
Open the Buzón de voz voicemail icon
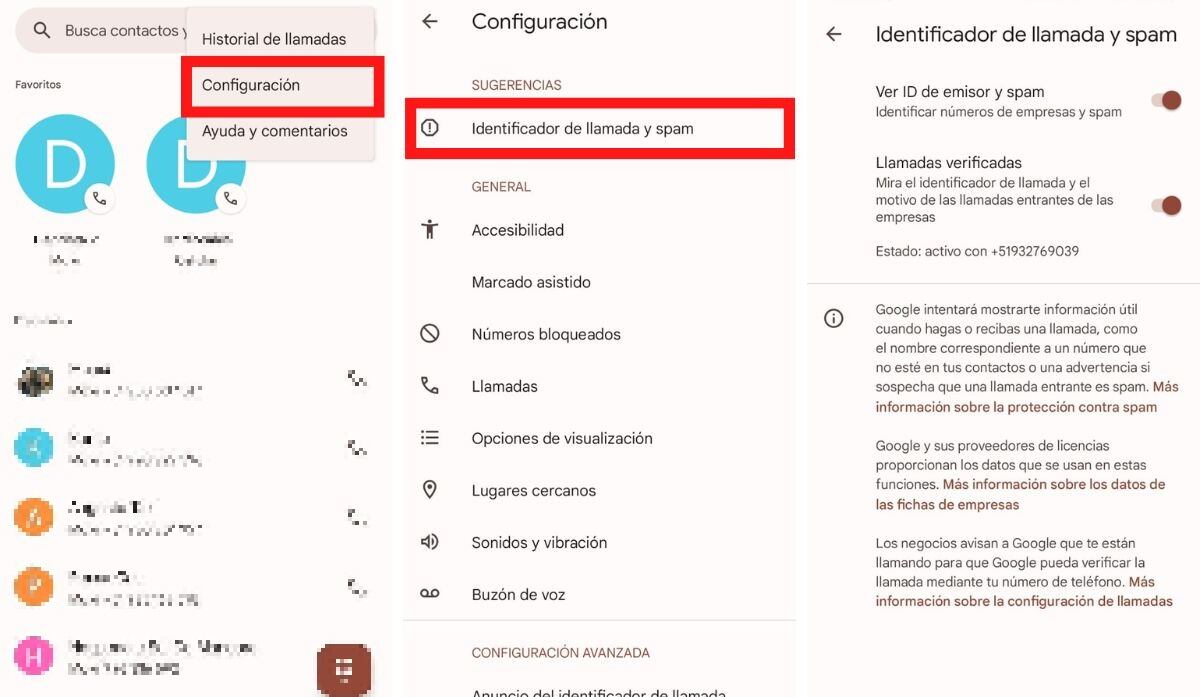(x=430, y=594)
